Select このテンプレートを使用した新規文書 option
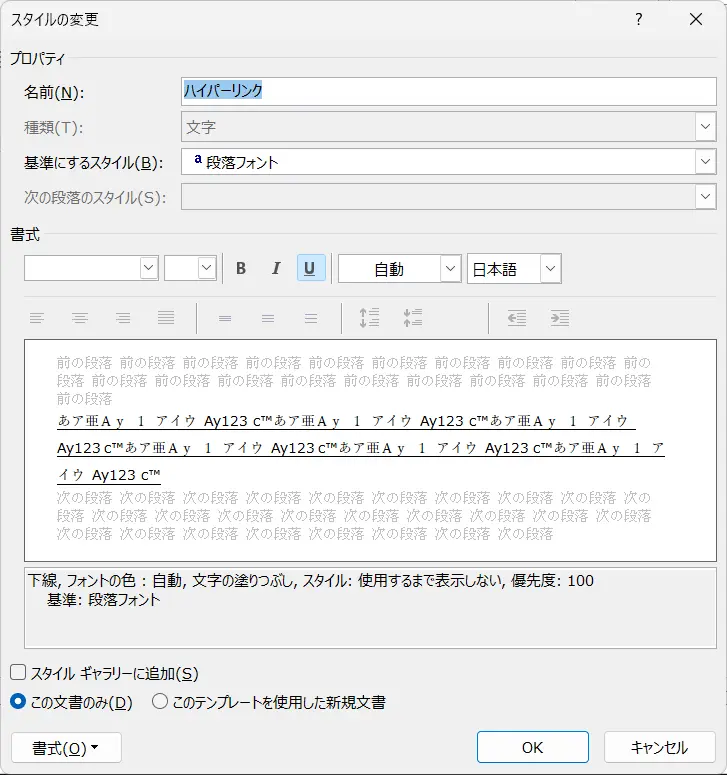 [x=160, y=702]
